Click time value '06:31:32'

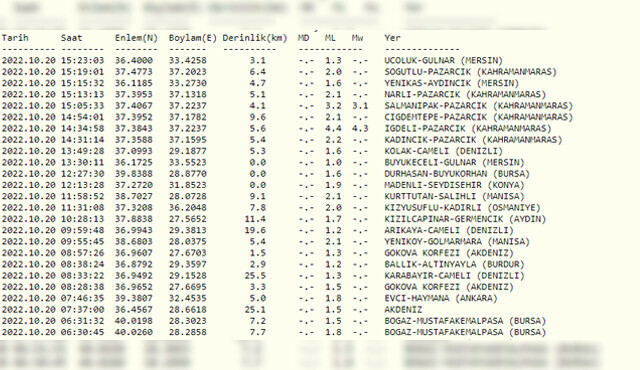point(82,321)
